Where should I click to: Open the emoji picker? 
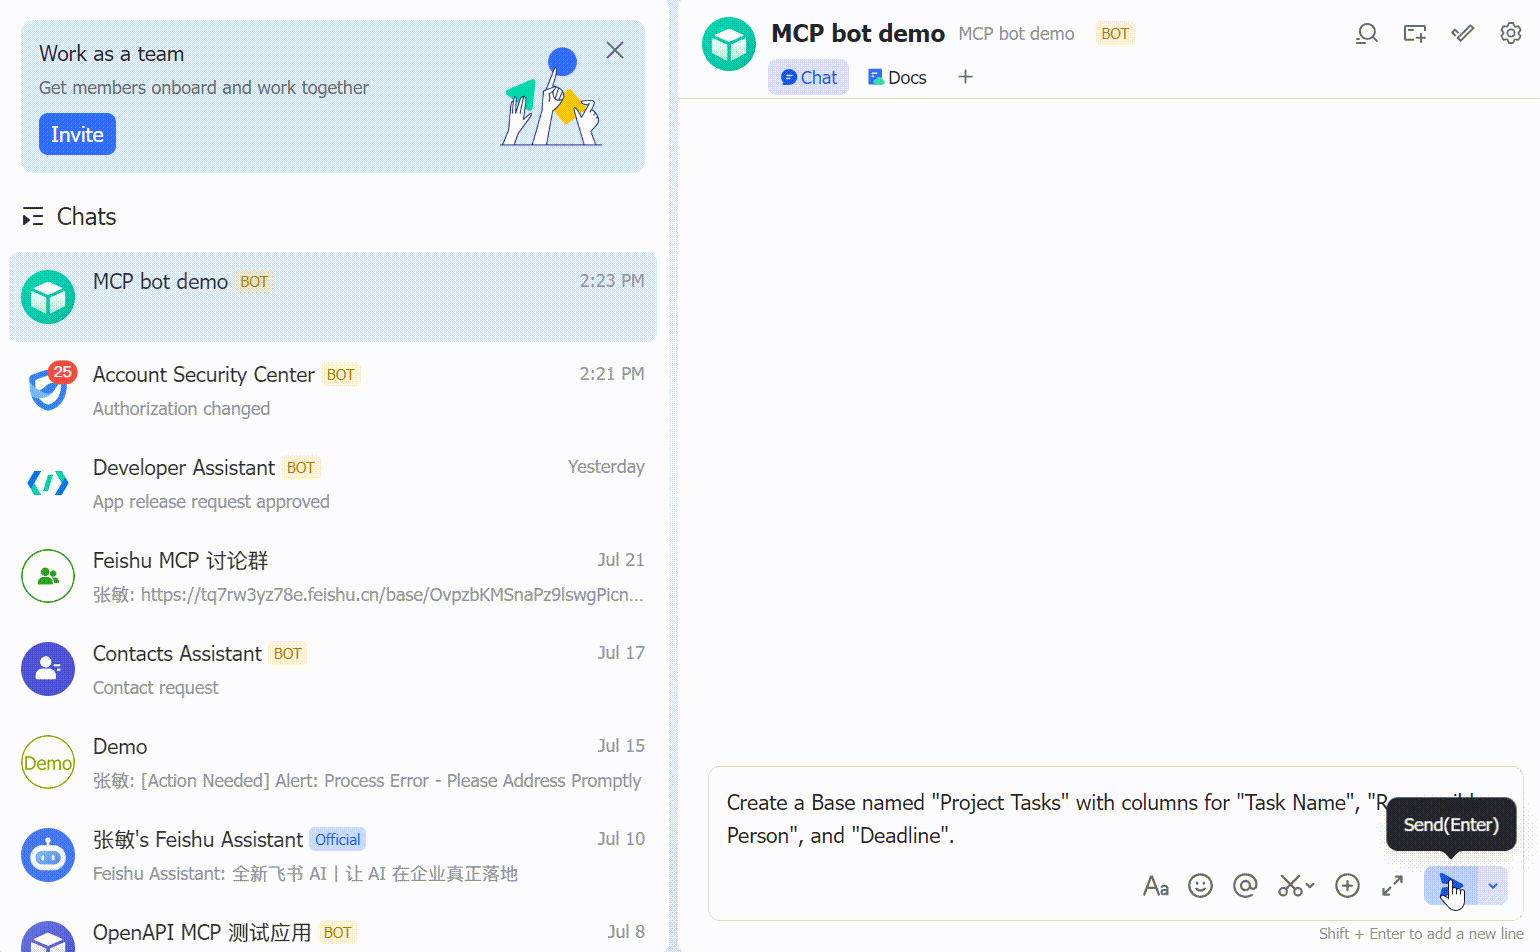pos(1200,886)
